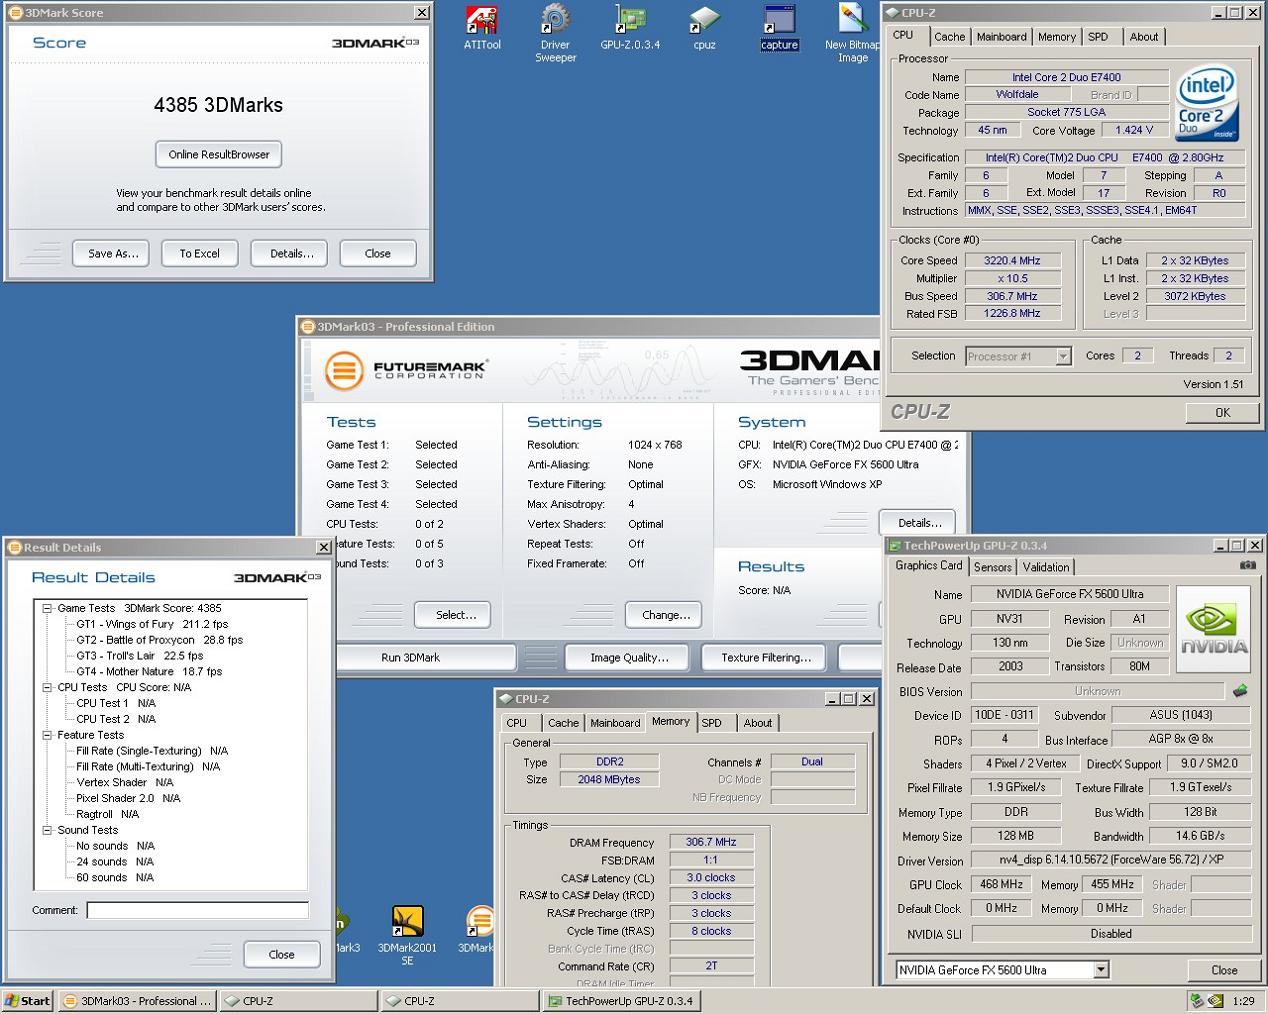
Task: Select CPU tab in the lower CPU-Z window
Action: [516, 723]
